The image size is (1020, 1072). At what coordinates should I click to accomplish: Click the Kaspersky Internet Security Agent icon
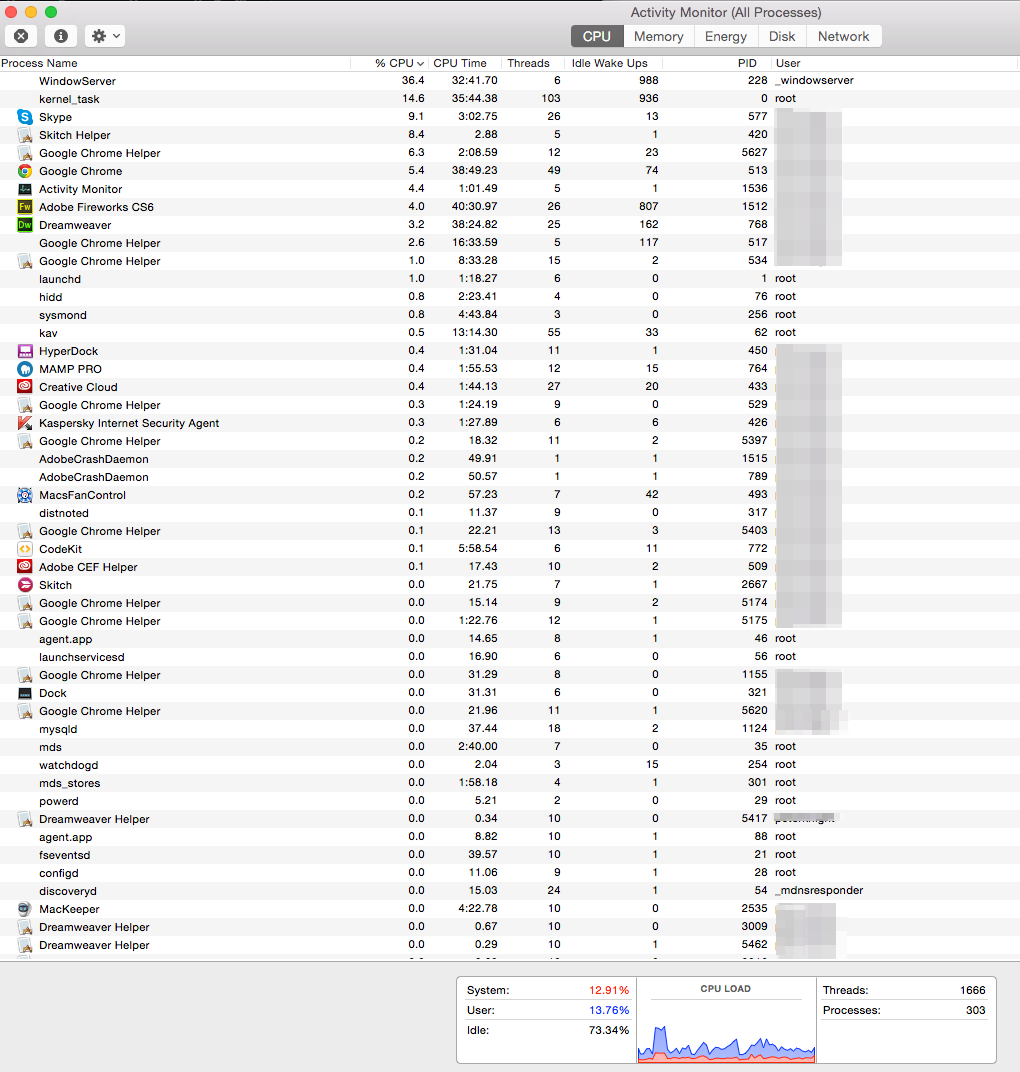(x=25, y=423)
